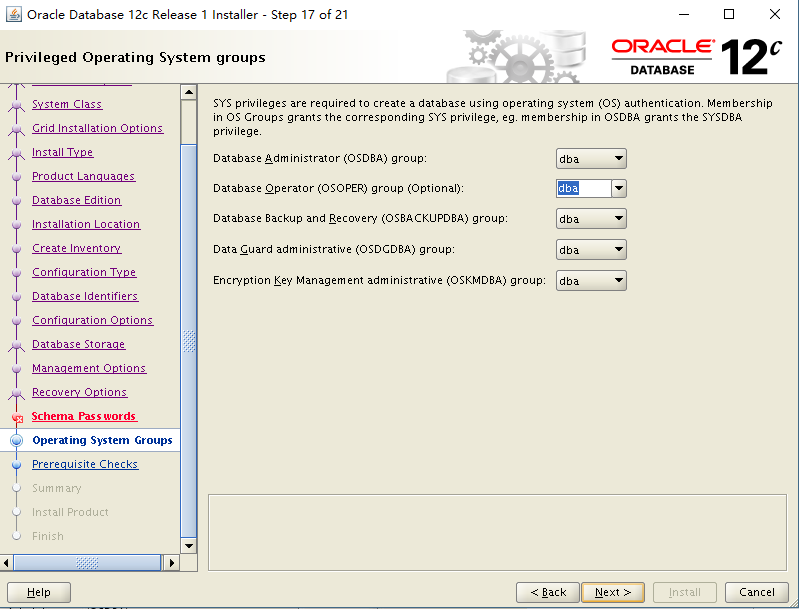This screenshot has width=799, height=609.
Task: Open the Management Options step
Action: [89, 368]
